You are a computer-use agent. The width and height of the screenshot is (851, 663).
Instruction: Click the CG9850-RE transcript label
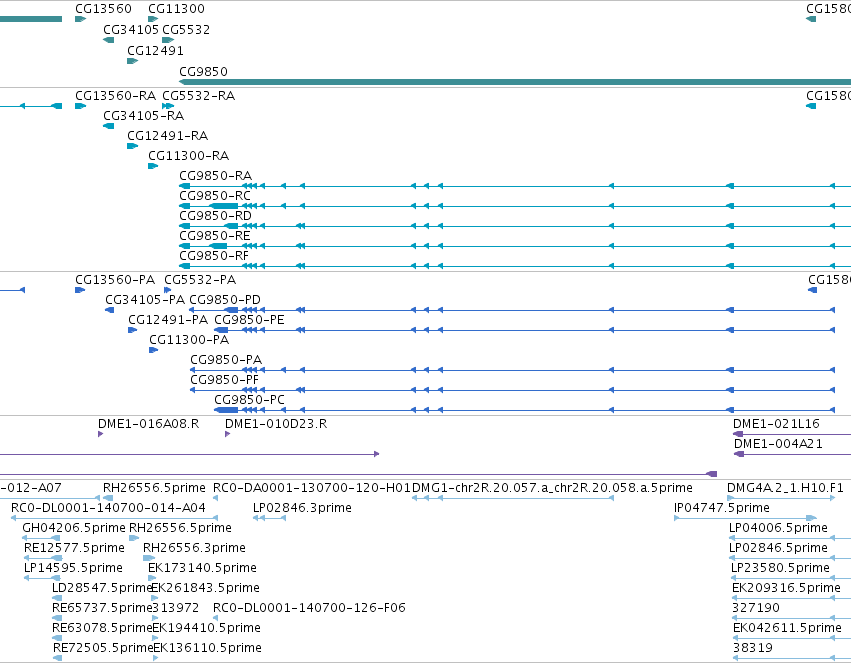pyautogui.click(x=215, y=236)
